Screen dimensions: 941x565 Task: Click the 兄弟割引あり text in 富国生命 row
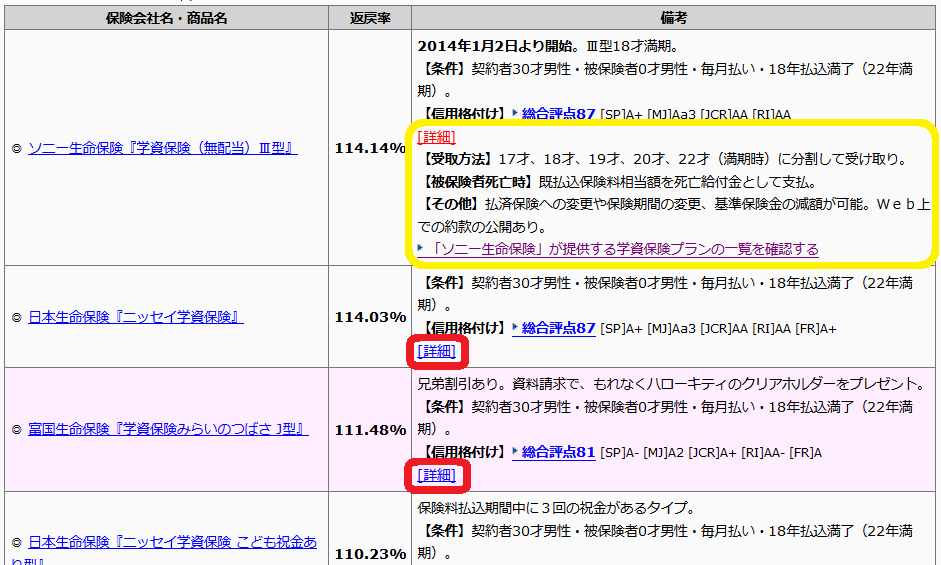point(459,384)
